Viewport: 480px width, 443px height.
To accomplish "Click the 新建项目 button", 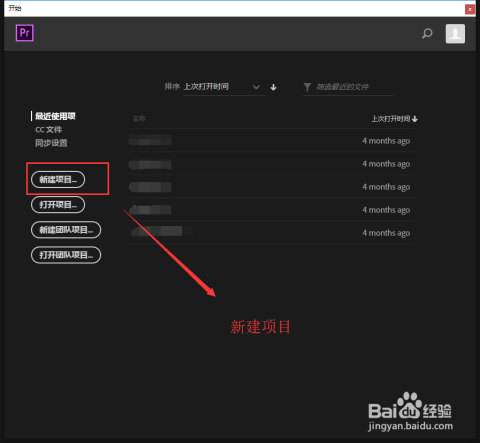I will 58,180.
